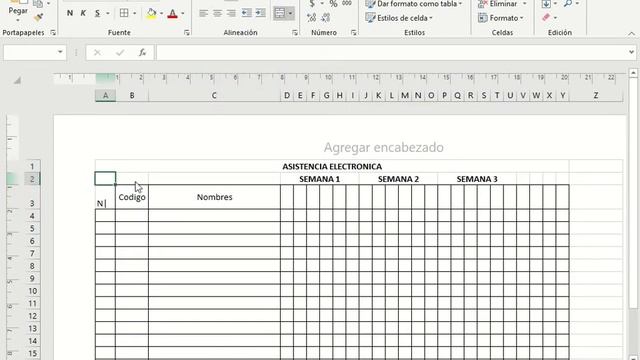This screenshot has width=640, height=360.
Task: Open the Eliminar dropdown arrow
Action: point(524,4)
